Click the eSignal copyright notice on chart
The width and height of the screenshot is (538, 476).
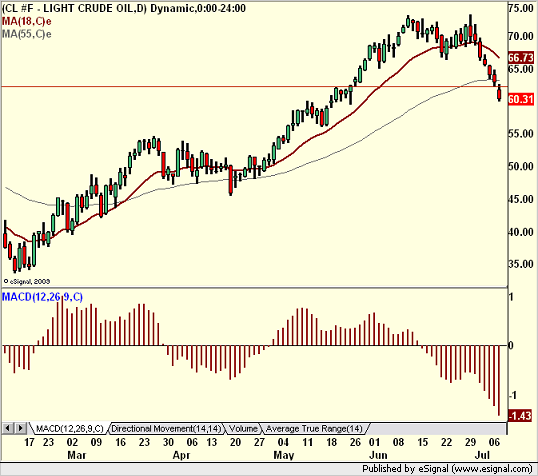(27, 281)
